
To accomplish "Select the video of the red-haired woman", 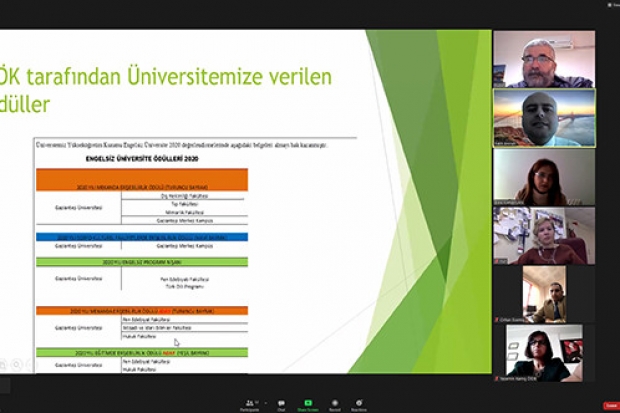I will pyautogui.click(x=543, y=177).
